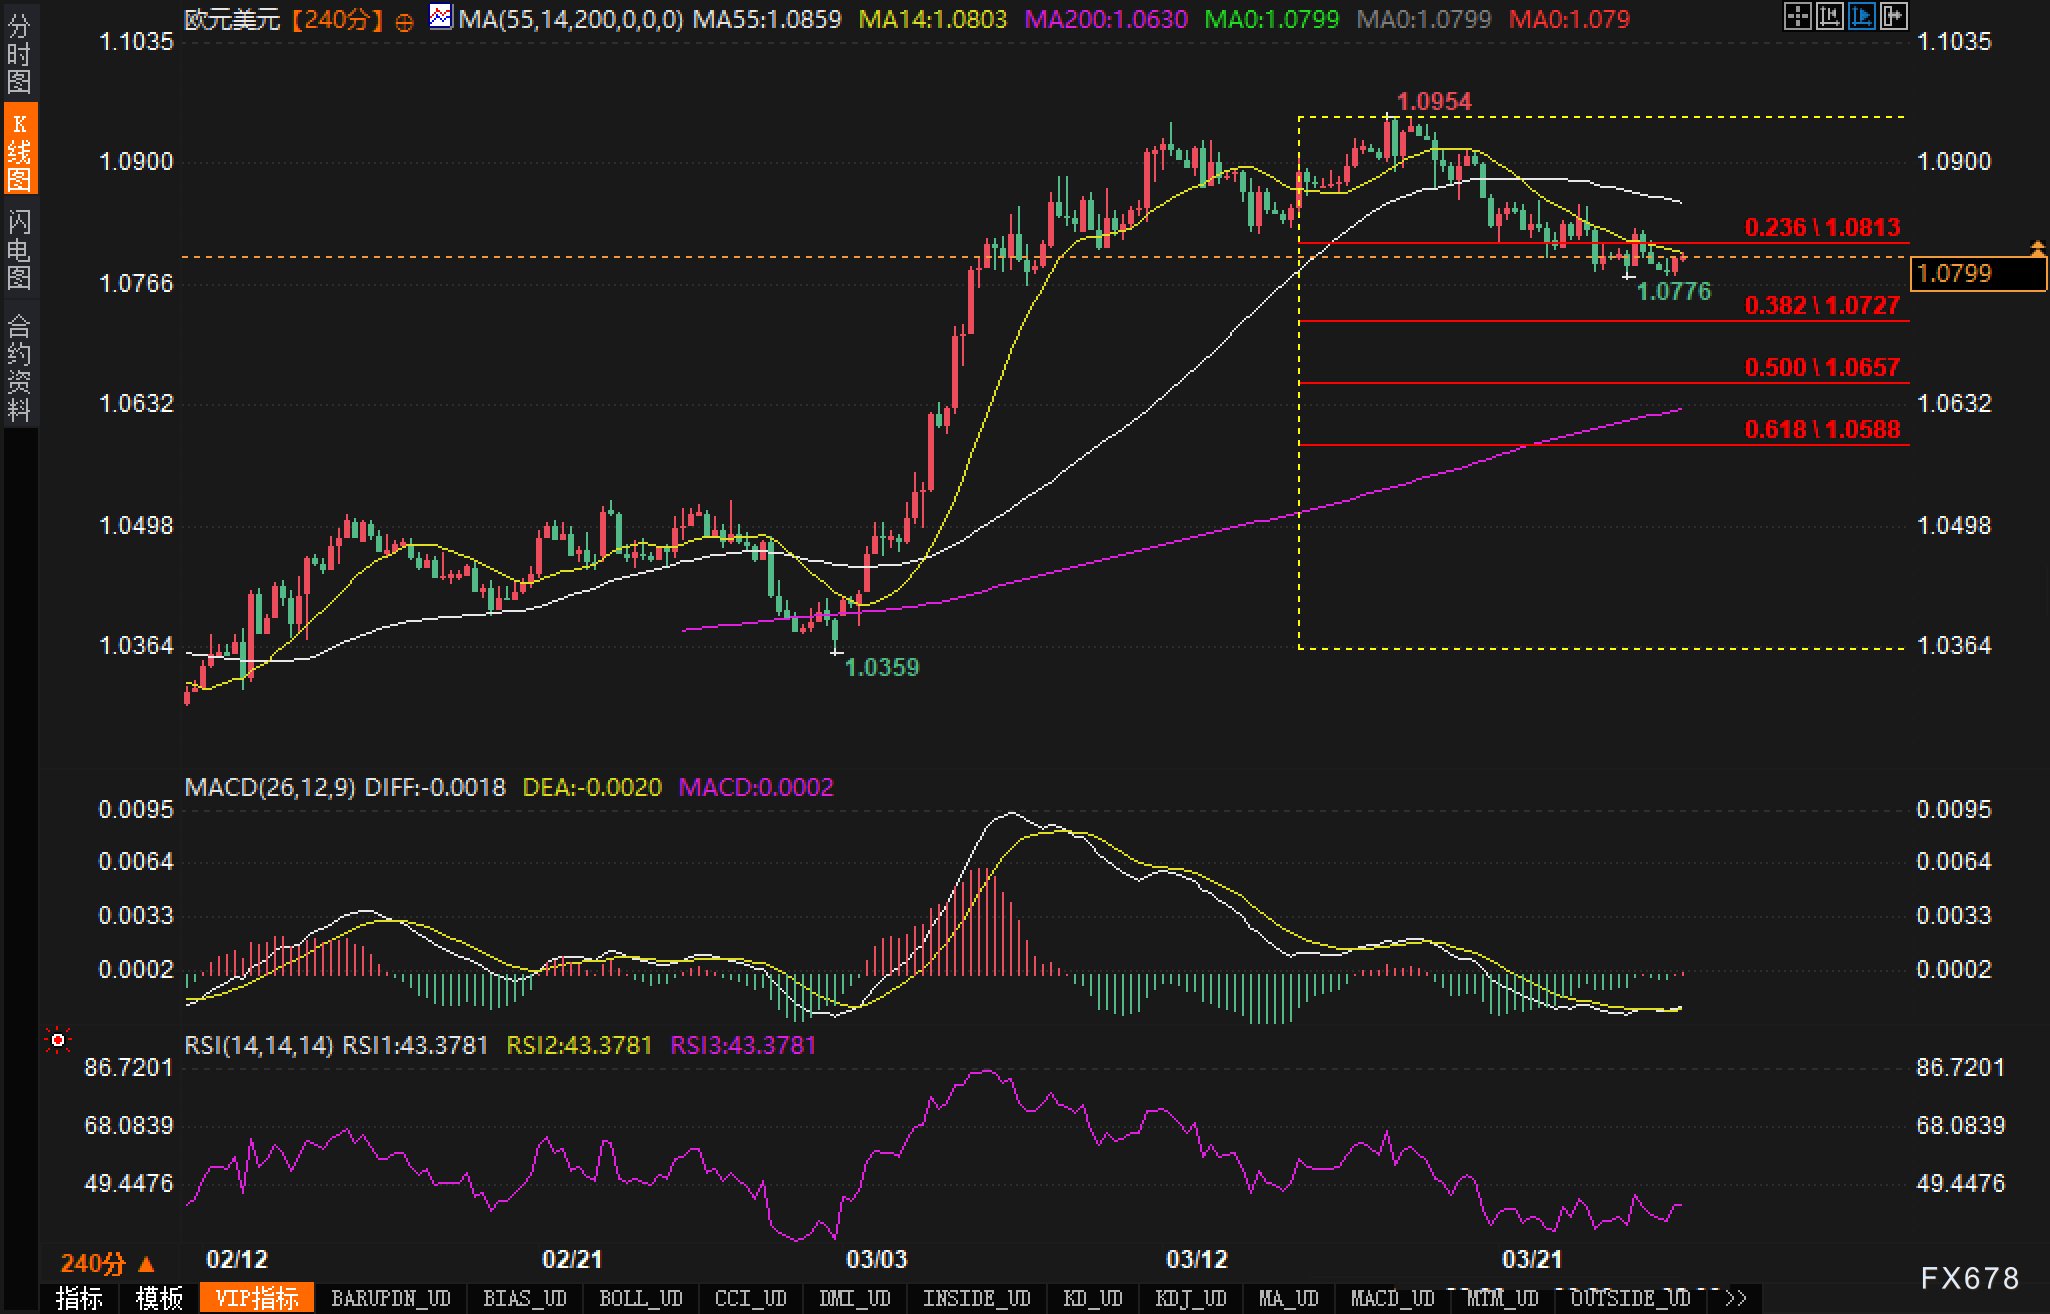
Task: Click the blue play-forward axis icon
Action: (1861, 16)
